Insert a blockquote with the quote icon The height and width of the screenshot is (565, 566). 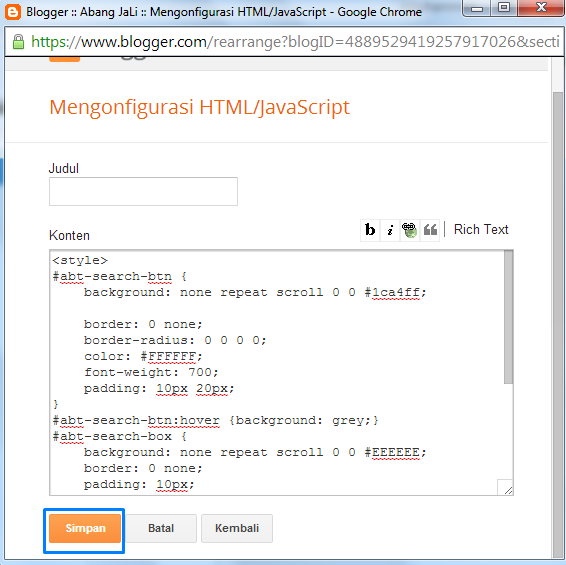(430, 230)
